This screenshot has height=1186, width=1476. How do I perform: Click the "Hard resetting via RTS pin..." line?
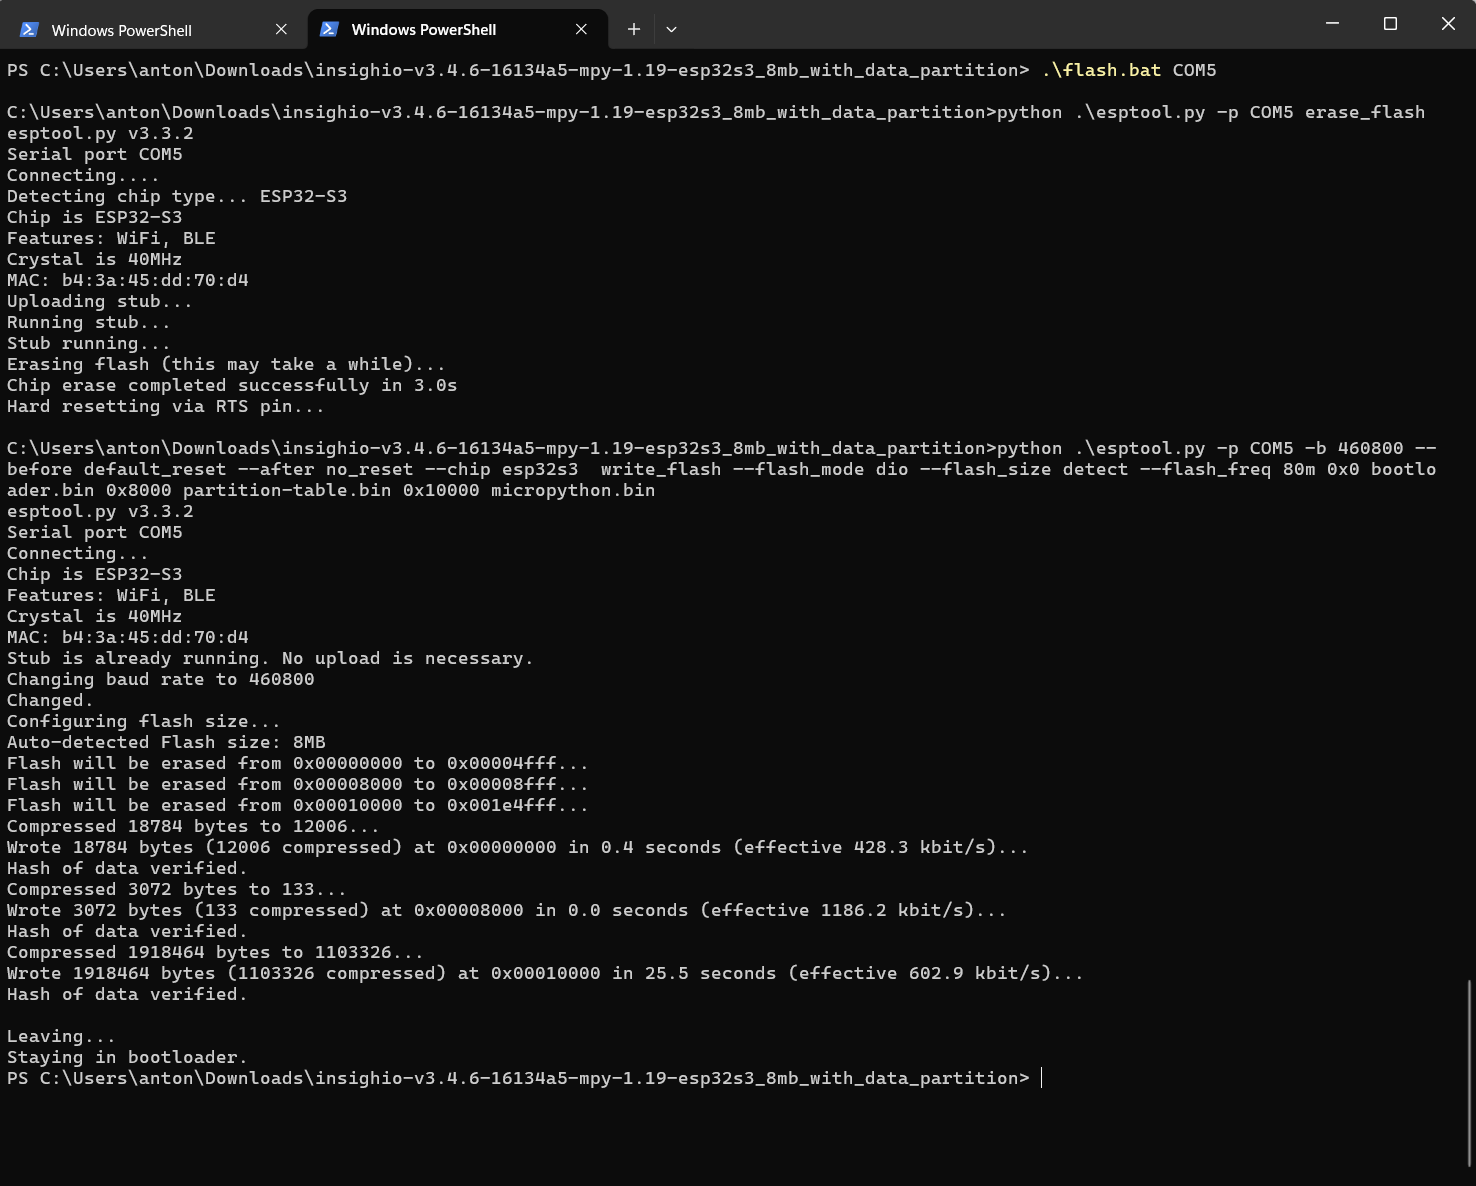click(166, 406)
